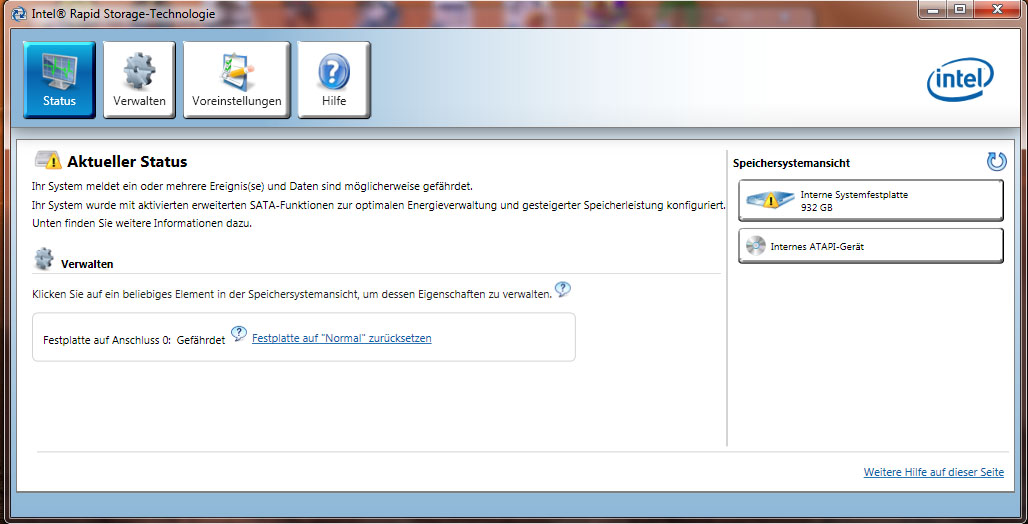Open 'Weitere Hilfe auf dieser Seite' link

click(934, 472)
